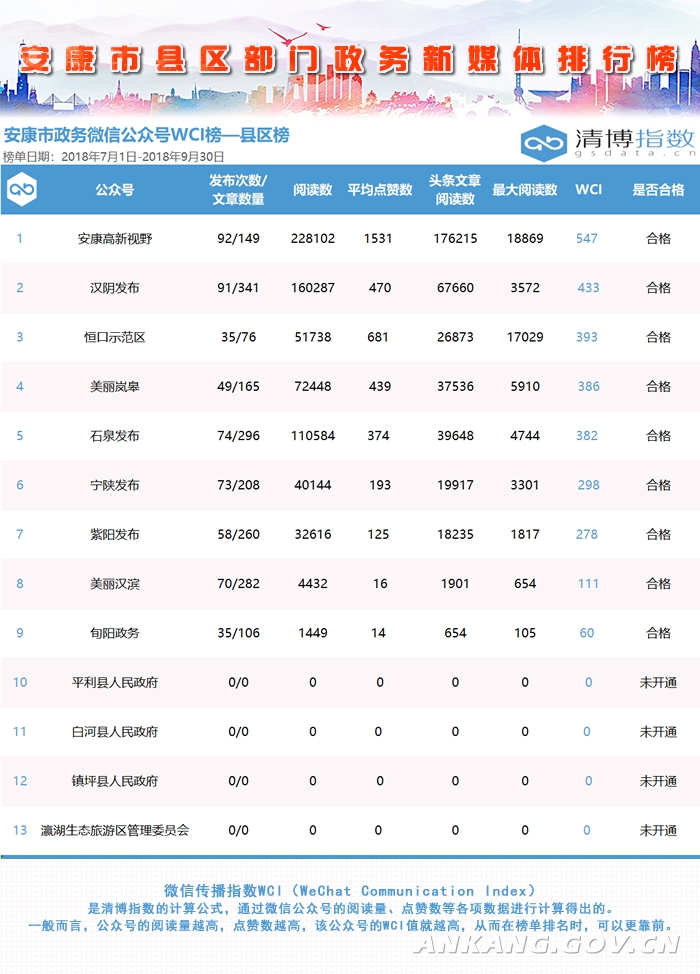Image resolution: width=700 pixels, height=974 pixels.
Task: Click WCI value 298
Action: (588, 485)
